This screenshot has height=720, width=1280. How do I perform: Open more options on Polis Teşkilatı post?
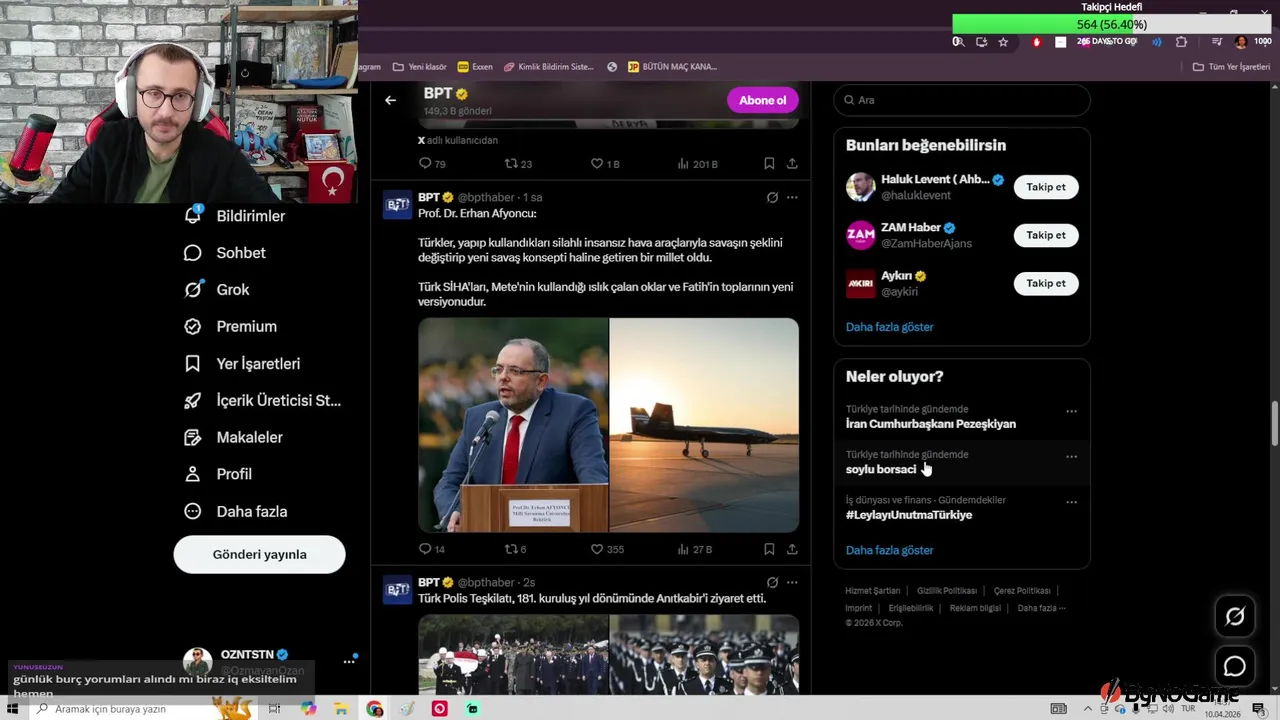[792, 582]
